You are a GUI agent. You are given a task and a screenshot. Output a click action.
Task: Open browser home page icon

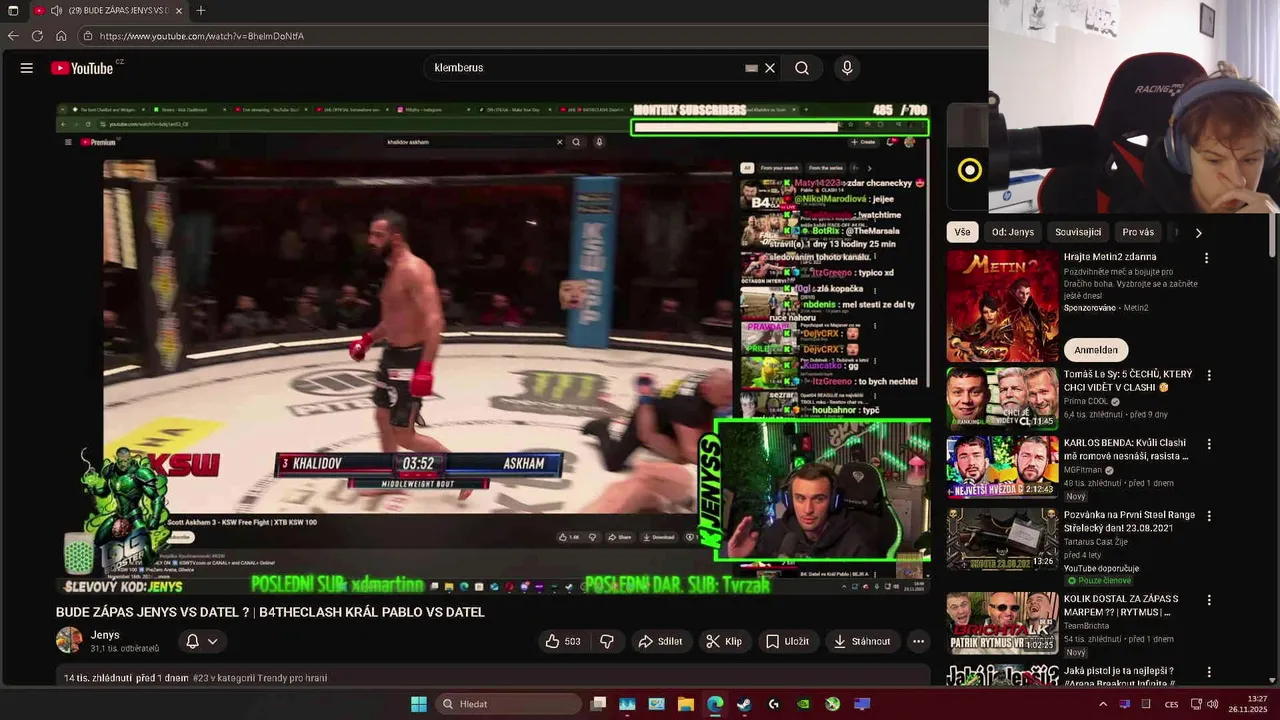(61, 36)
